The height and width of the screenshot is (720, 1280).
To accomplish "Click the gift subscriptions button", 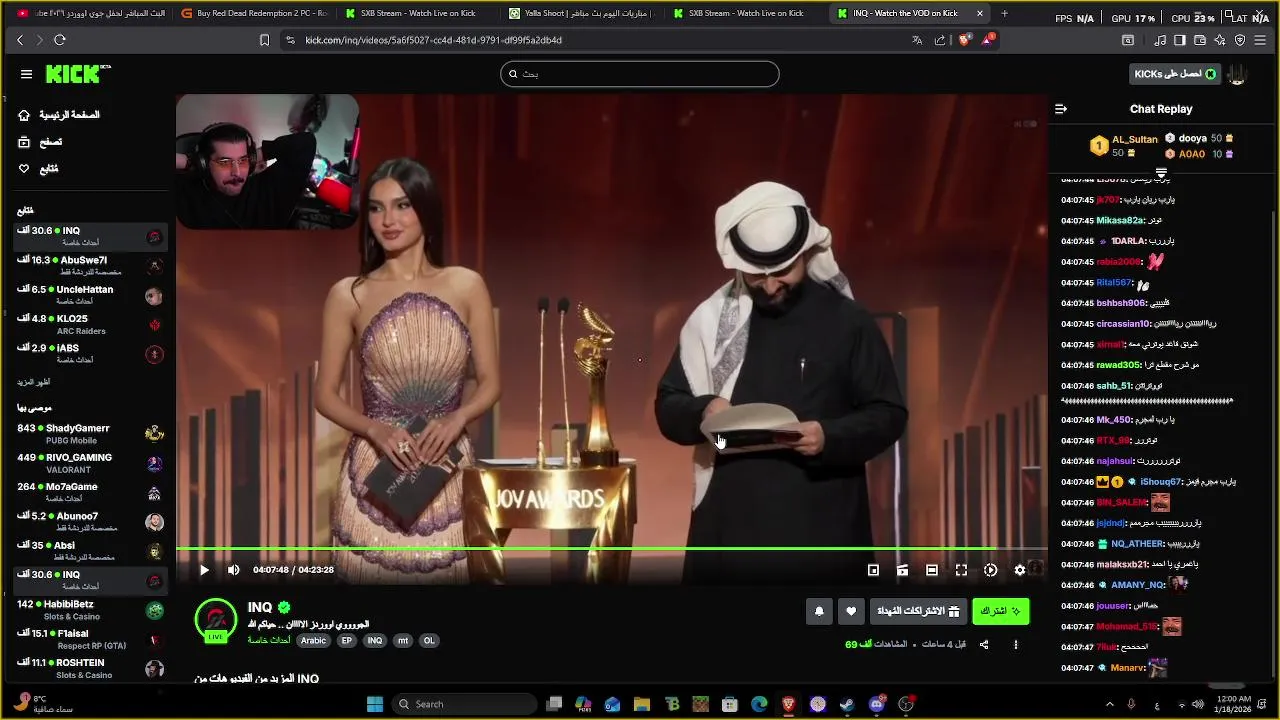I will [918, 611].
